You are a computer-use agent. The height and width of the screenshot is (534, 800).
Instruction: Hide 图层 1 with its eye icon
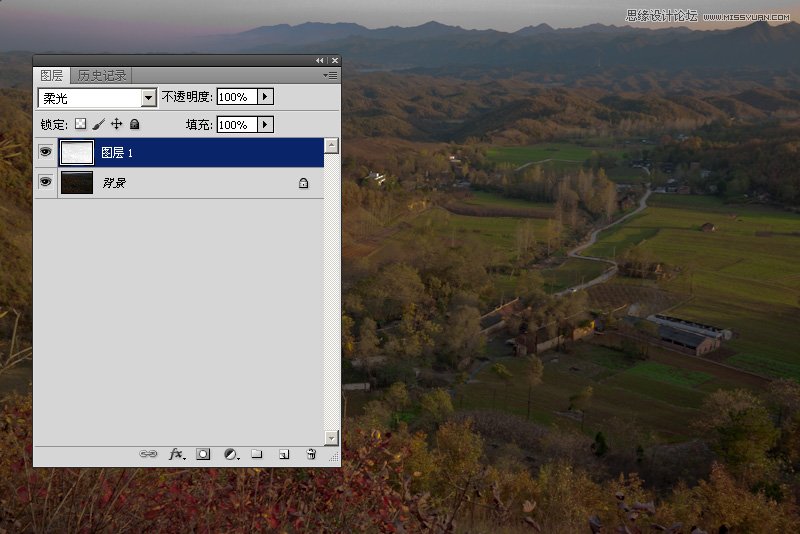point(45,152)
